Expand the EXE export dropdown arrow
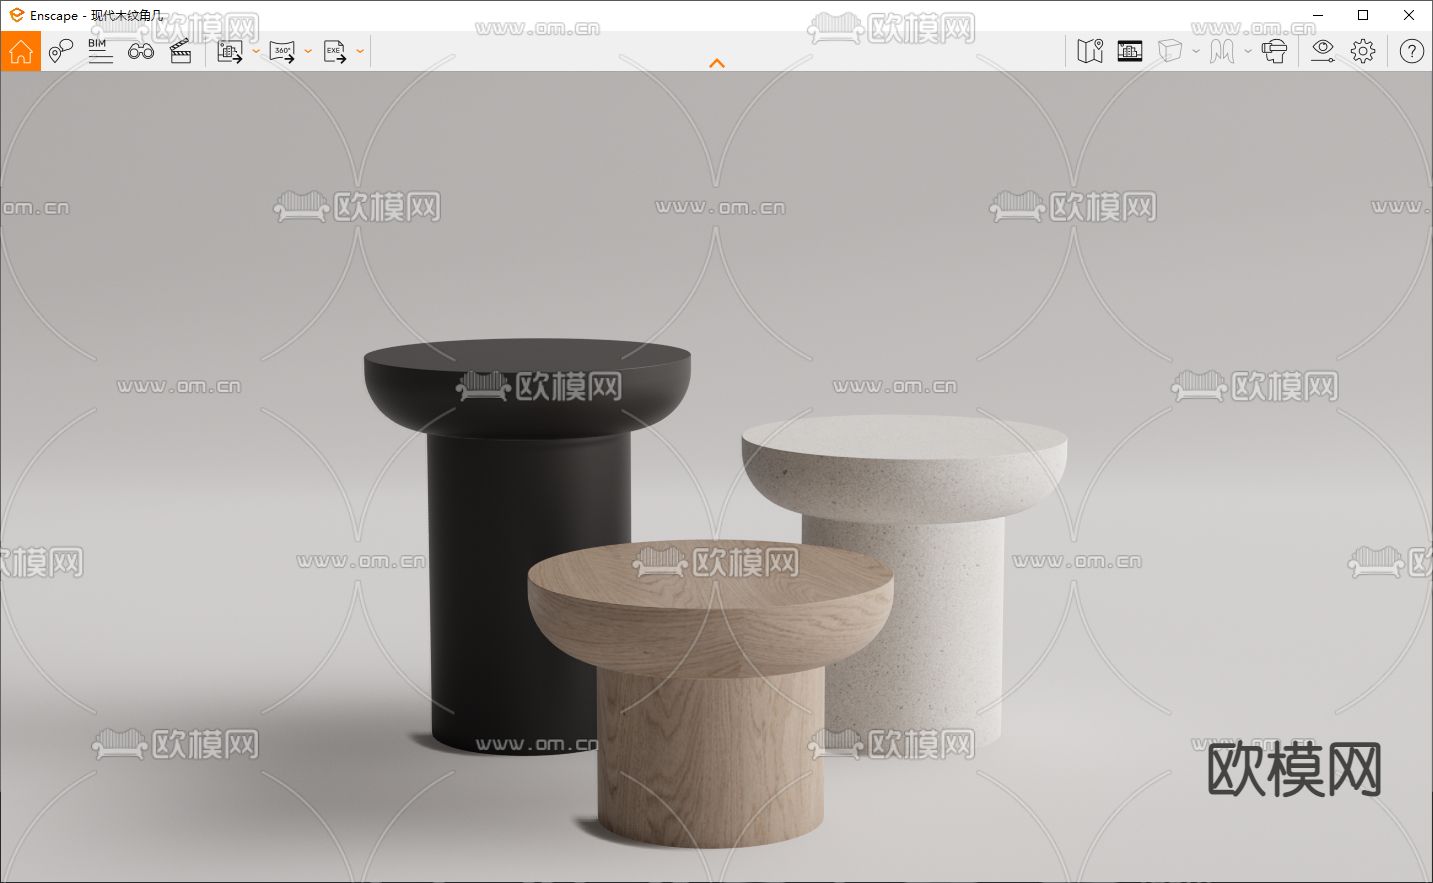1433x883 pixels. point(360,51)
